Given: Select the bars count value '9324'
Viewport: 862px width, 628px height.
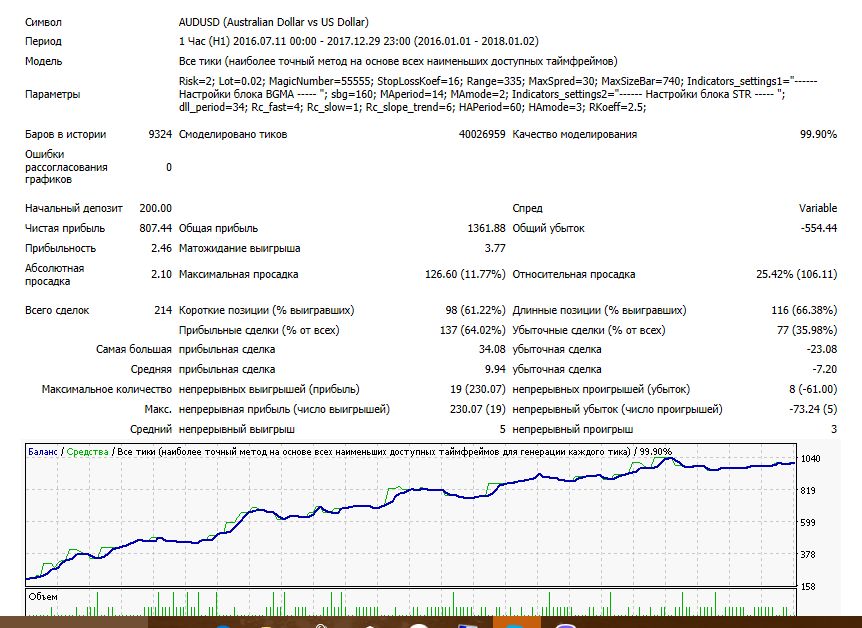Looking at the screenshot, I should point(160,134).
